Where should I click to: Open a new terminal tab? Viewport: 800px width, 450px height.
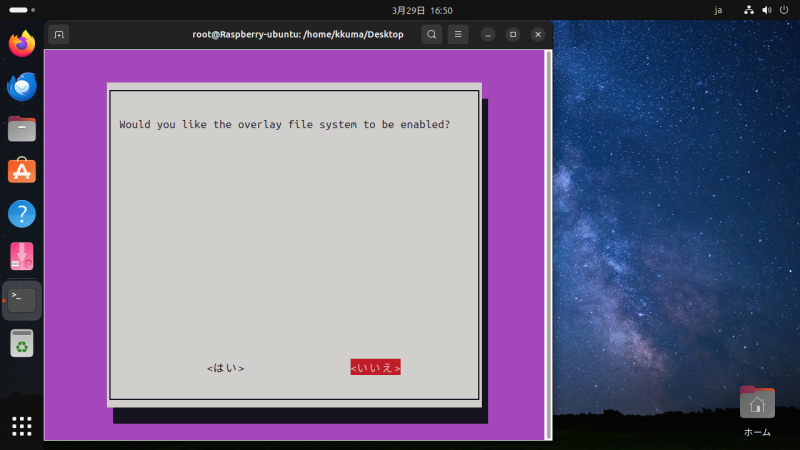click(59, 34)
